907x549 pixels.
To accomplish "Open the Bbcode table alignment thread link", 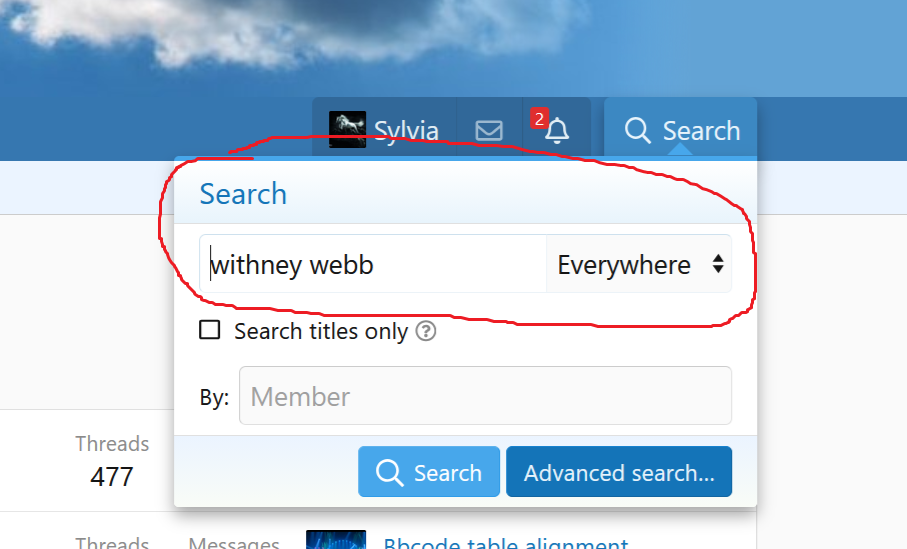I will 505,543.
